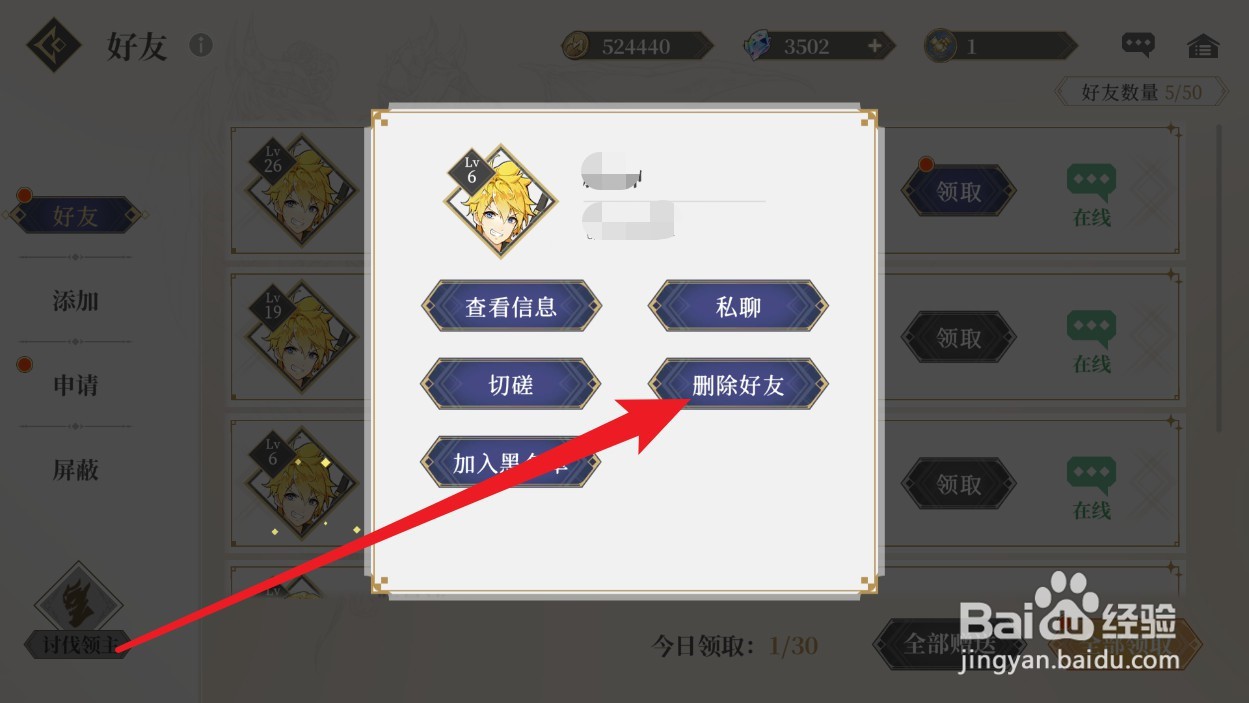Open the chat bubble icon in top bar
Screen dimensions: 1249x703
coord(1138,45)
